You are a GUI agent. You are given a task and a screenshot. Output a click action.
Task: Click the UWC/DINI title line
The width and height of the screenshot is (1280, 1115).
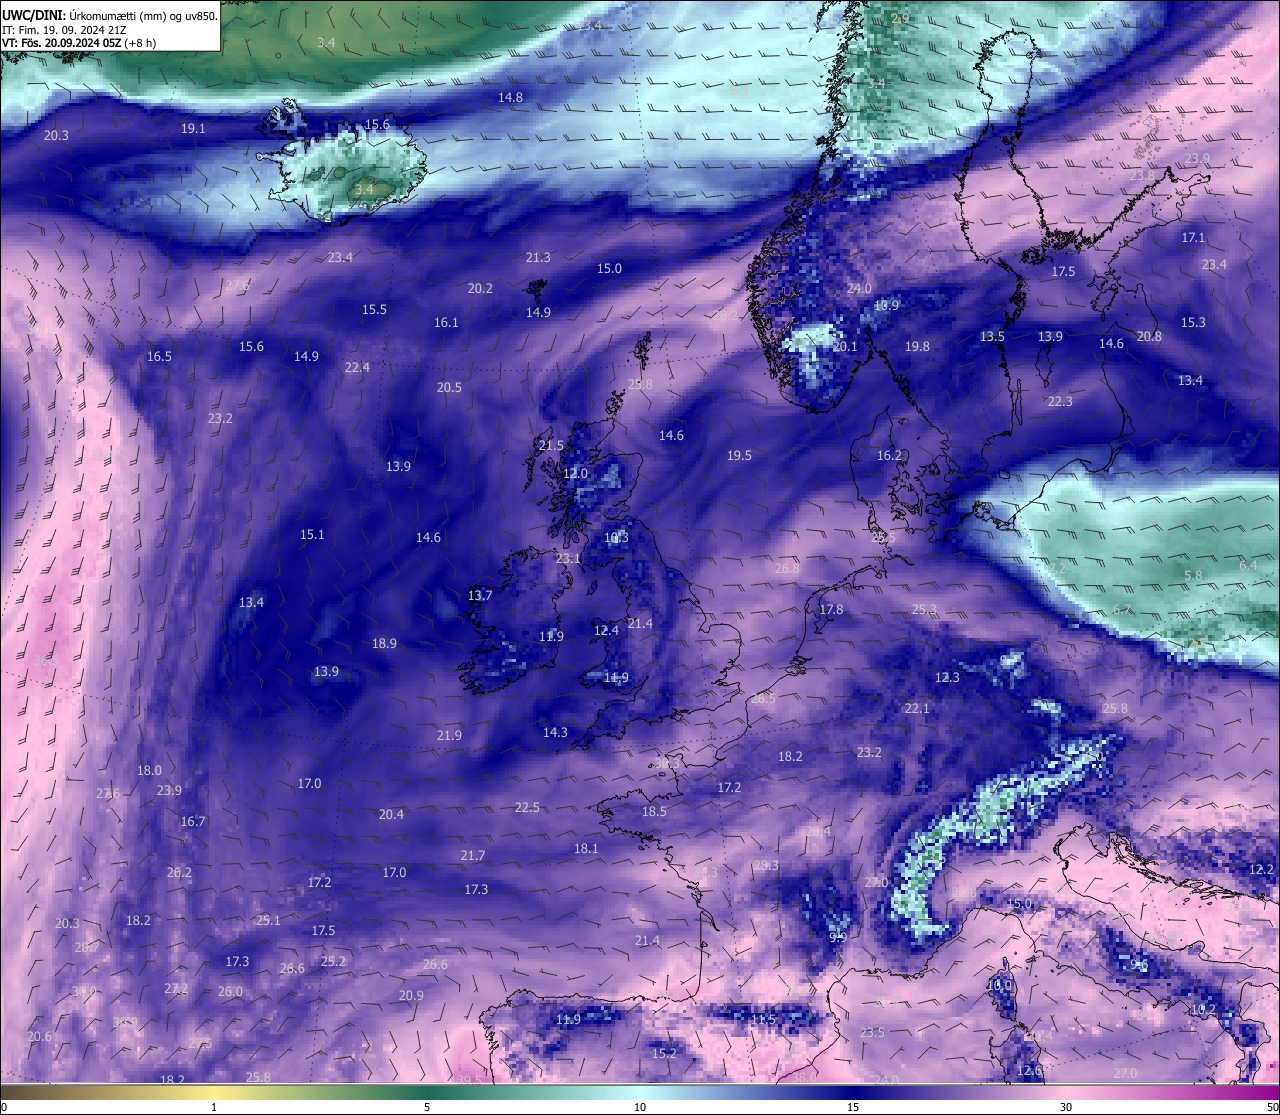tap(110, 16)
